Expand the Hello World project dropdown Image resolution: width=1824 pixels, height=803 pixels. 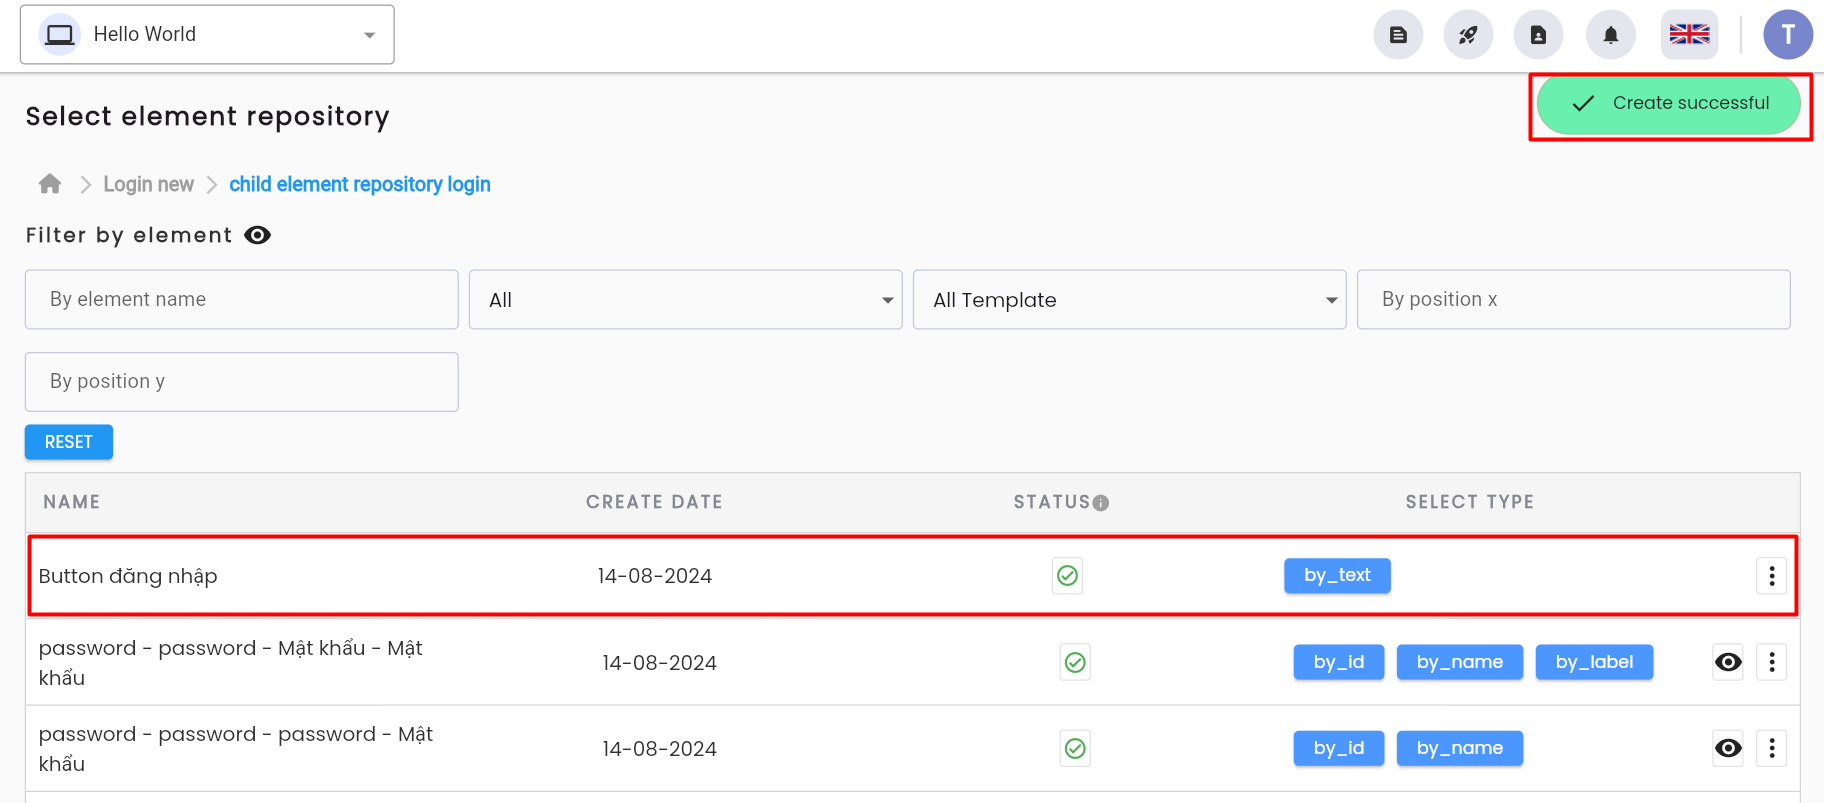click(207, 35)
